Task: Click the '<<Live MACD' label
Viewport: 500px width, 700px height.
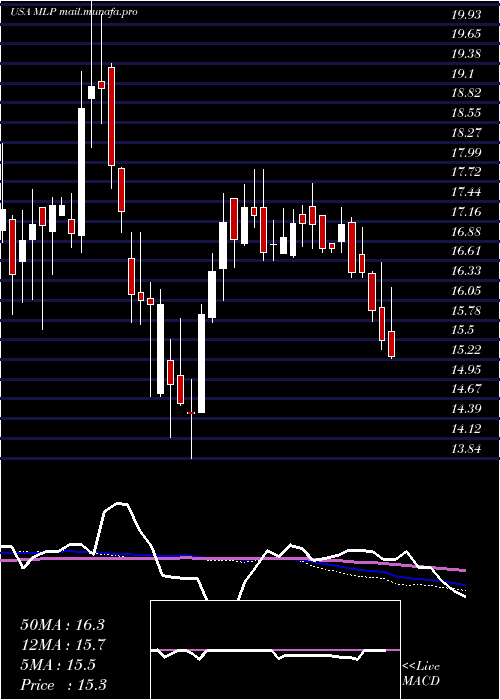Action: pyautogui.click(x=421, y=674)
